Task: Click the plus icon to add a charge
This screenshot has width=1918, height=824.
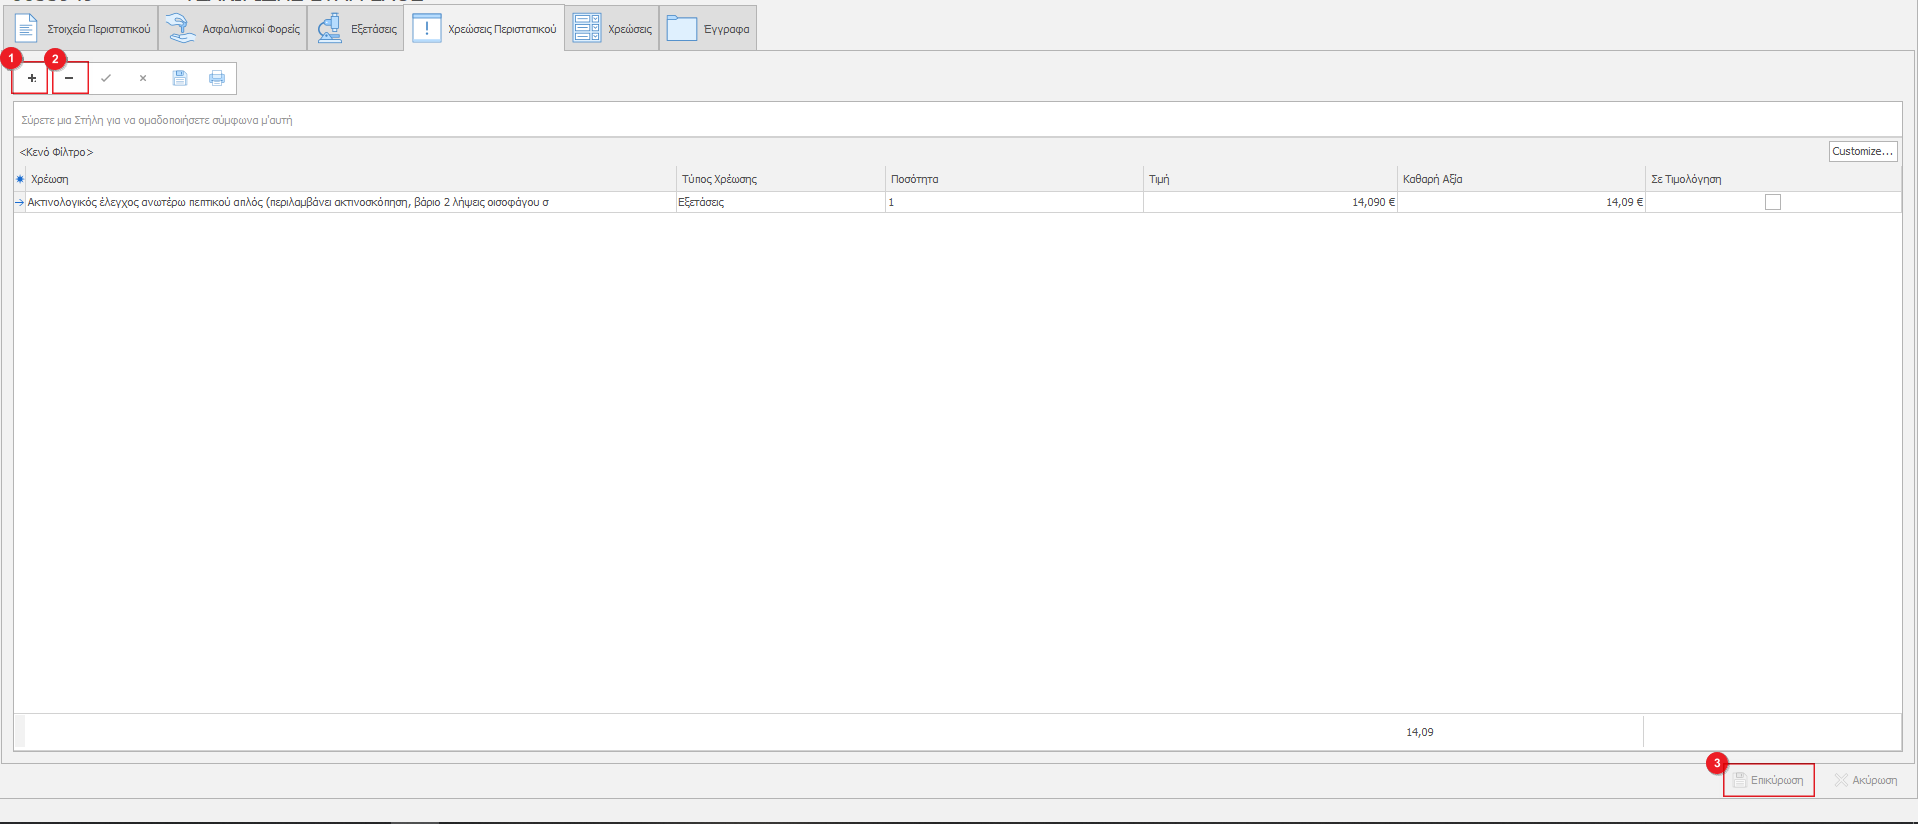Action: (x=32, y=78)
